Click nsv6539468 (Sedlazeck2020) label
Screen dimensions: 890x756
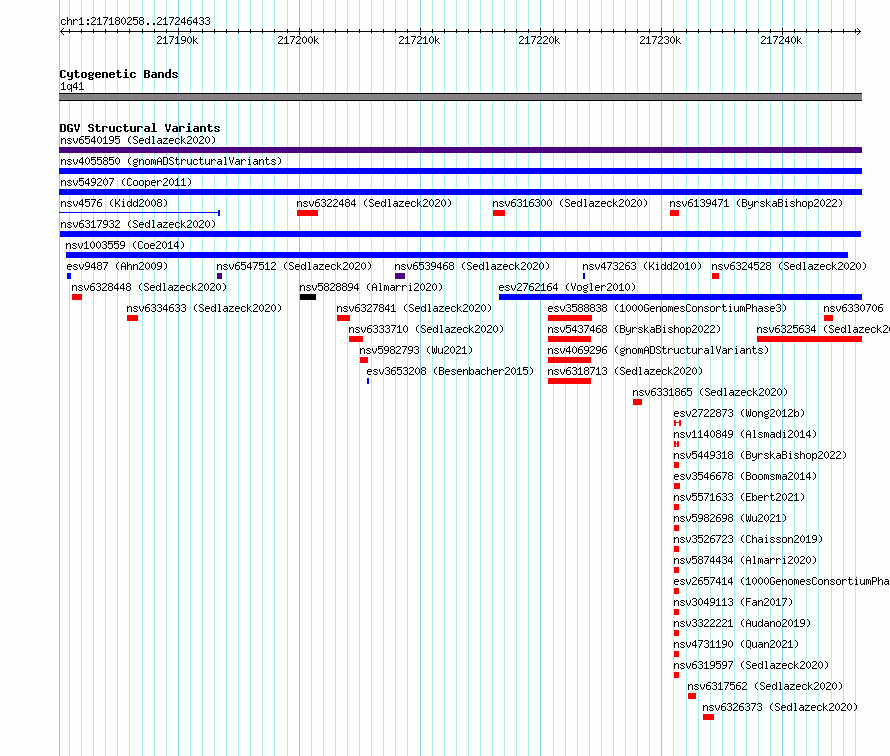[472, 266]
